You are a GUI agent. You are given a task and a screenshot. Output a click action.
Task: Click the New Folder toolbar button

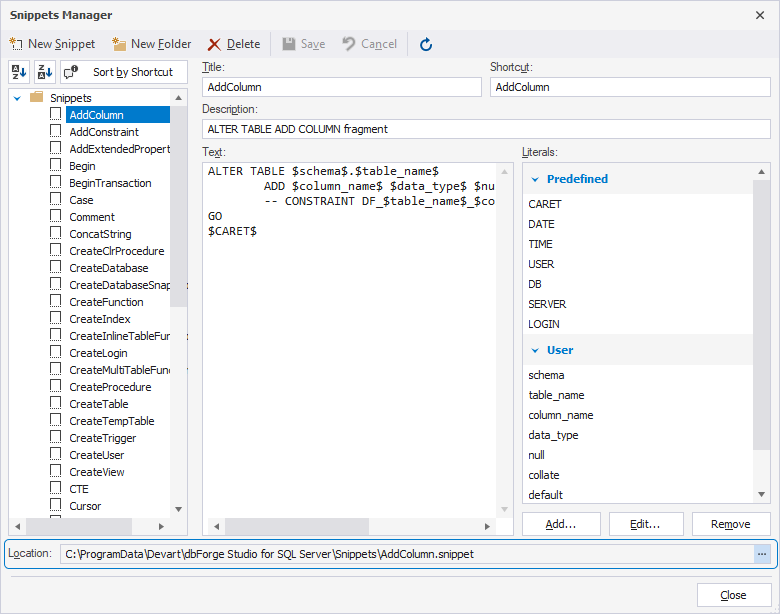tap(152, 44)
